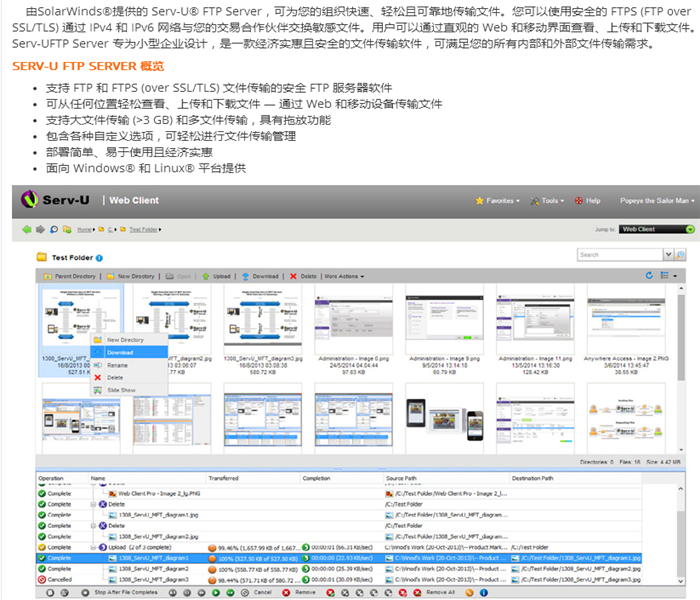Click the blue info icon in transfer toolbar
Viewport: 700px width, 600px height.
coord(483,593)
